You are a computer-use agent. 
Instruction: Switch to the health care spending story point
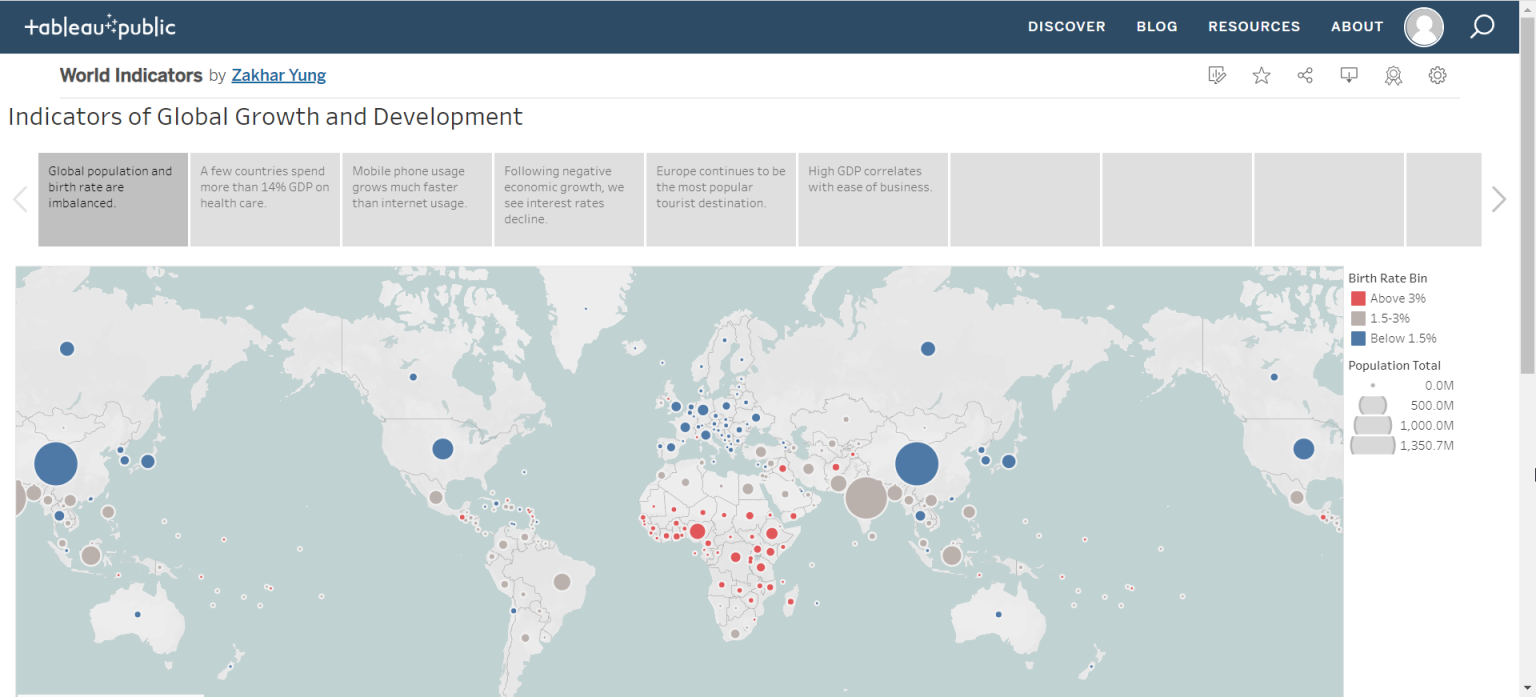point(264,199)
